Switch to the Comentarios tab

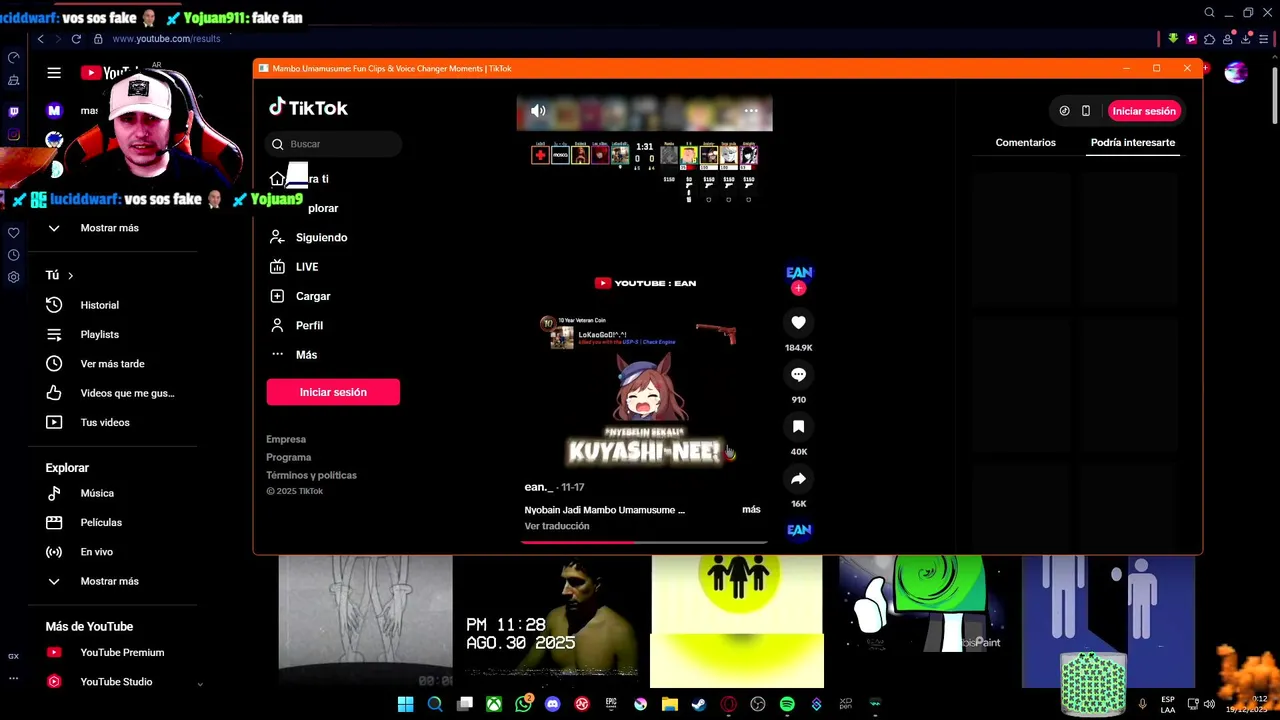[x=1025, y=143]
